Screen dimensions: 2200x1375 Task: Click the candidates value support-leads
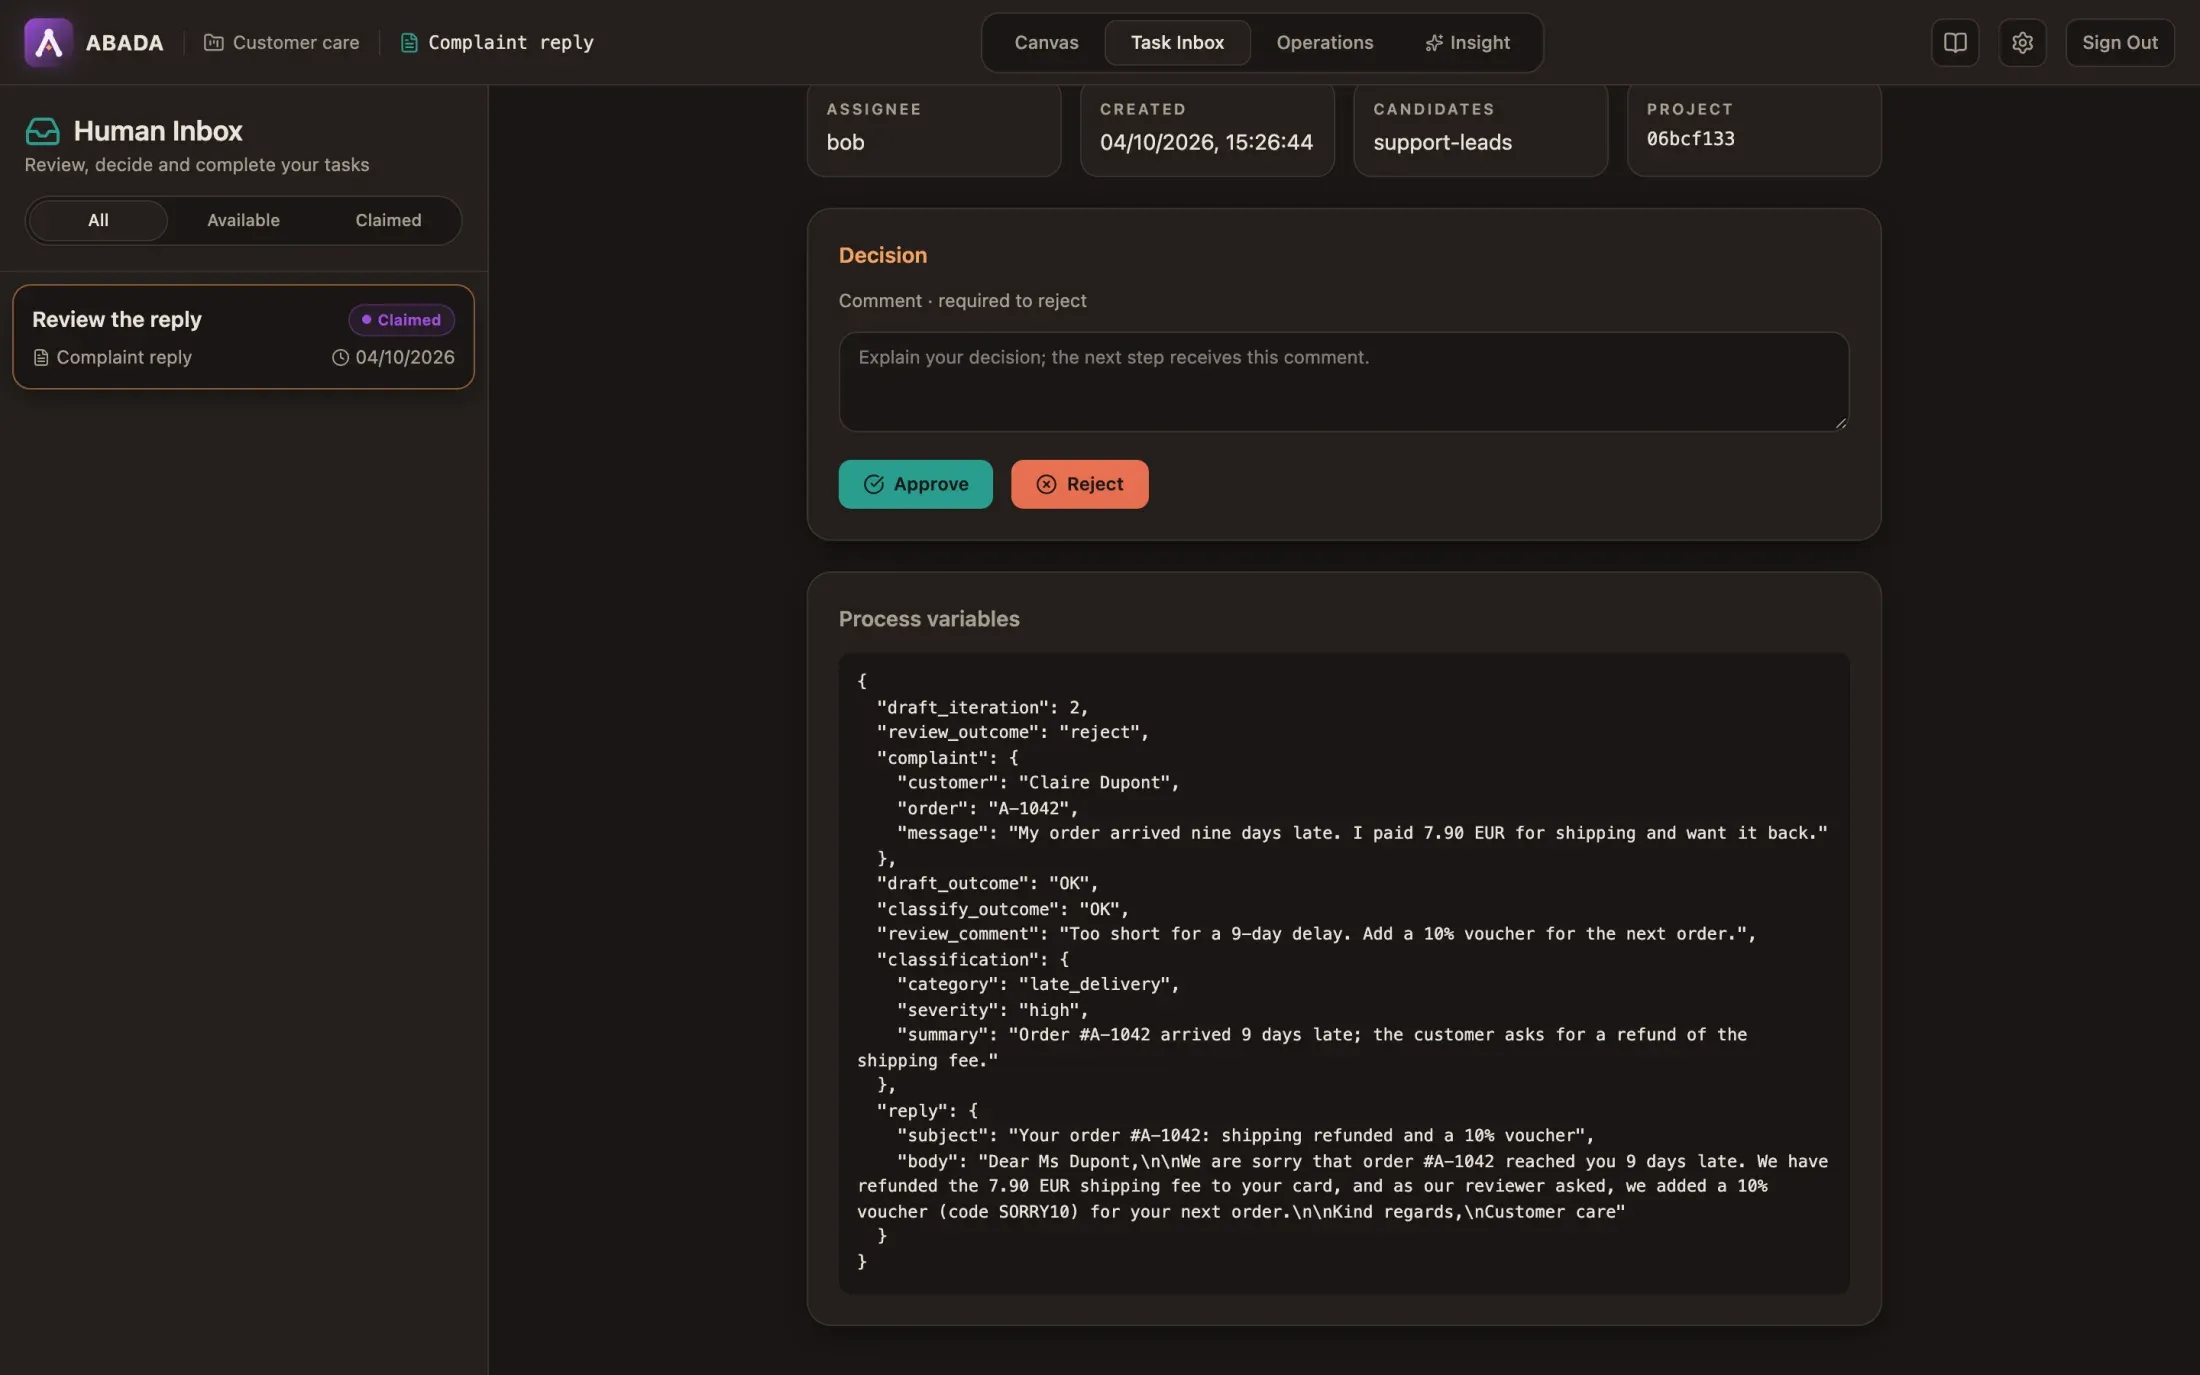1442,142
